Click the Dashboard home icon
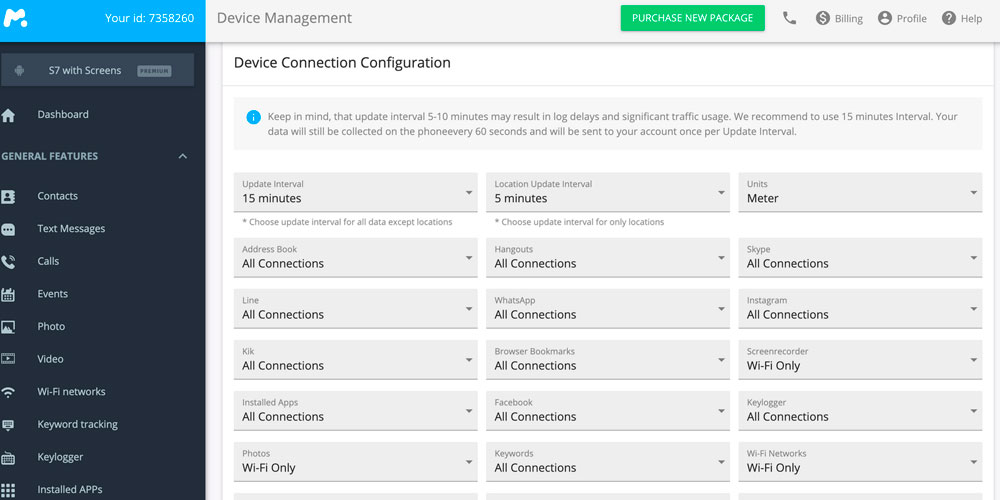The image size is (1000, 500). (x=8, y=115)
